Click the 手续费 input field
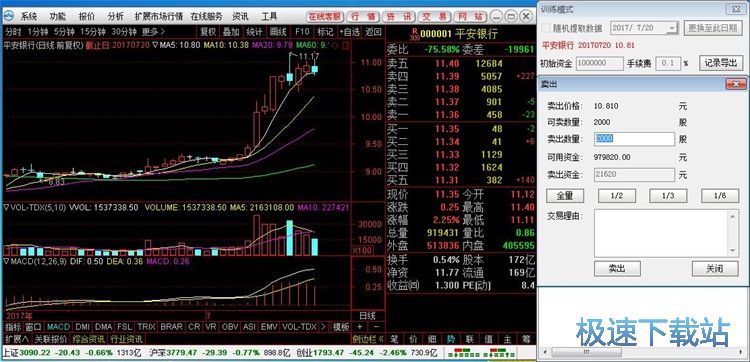 click(667, 63)
